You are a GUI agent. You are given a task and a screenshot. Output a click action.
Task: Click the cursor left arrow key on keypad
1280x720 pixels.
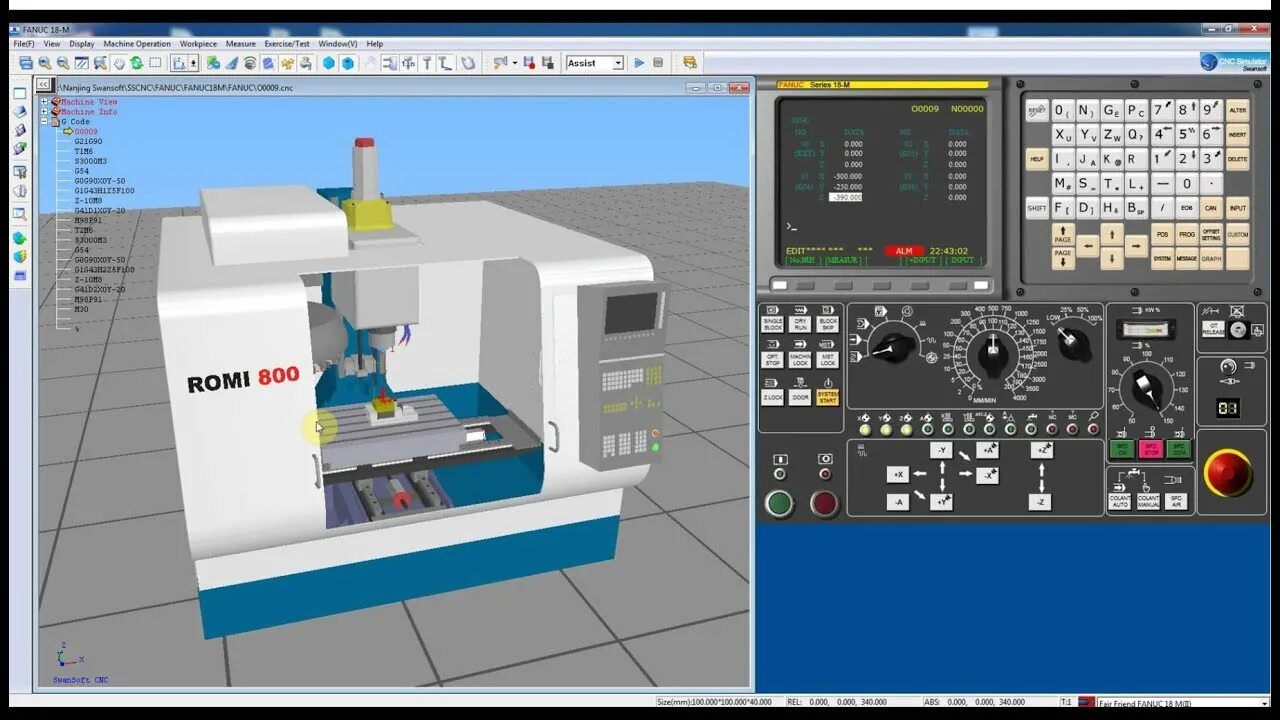pyautogui.click(x=1087, y=246)
